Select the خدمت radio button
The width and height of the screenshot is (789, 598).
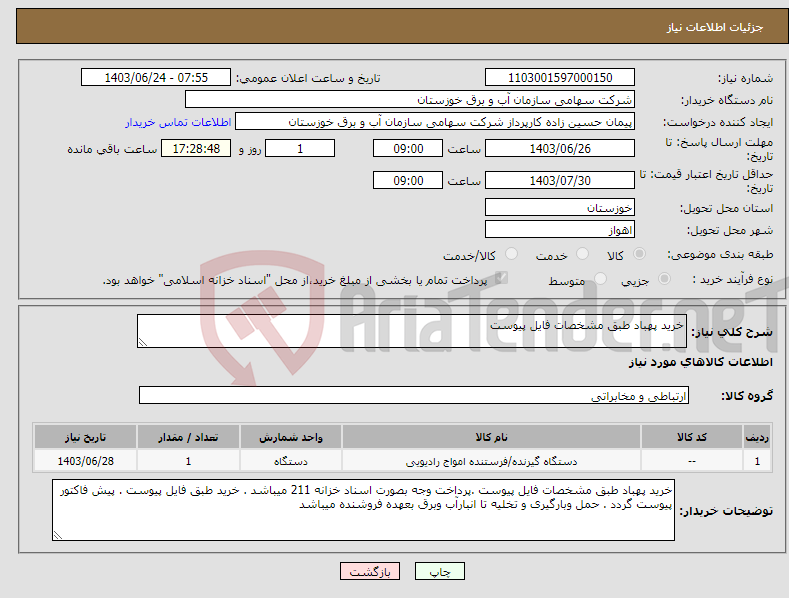582,254
